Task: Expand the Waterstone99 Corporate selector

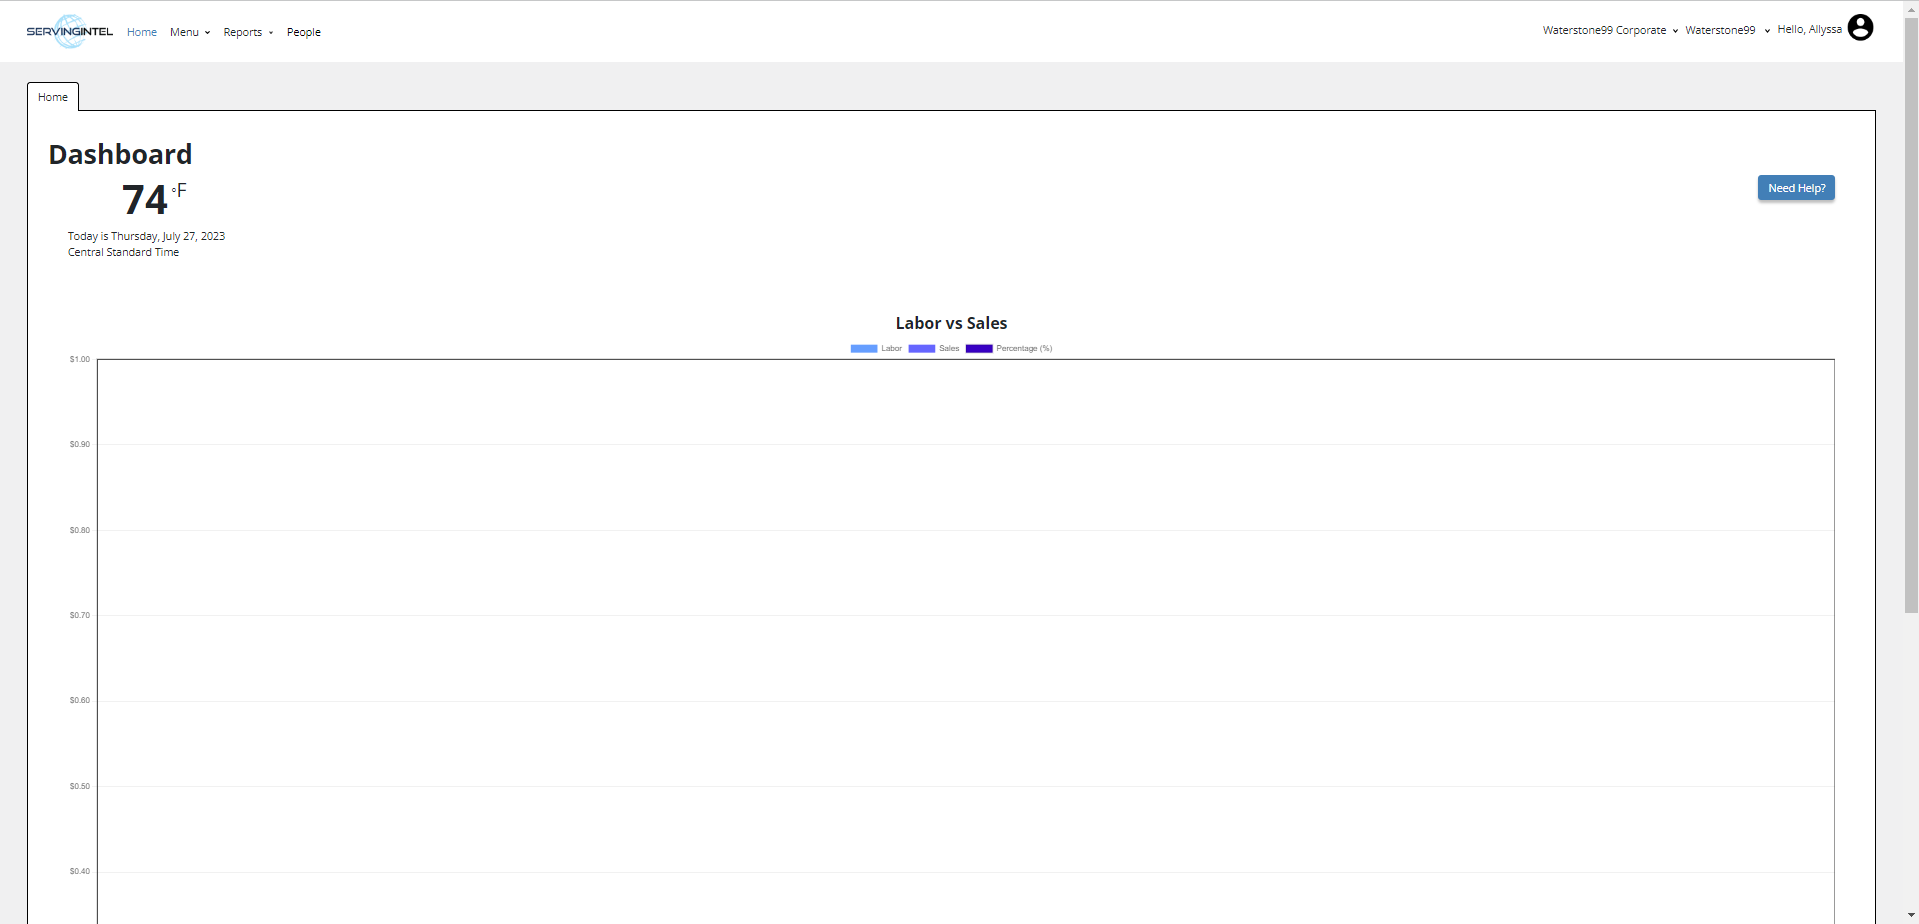Action: coord(1609,30)
